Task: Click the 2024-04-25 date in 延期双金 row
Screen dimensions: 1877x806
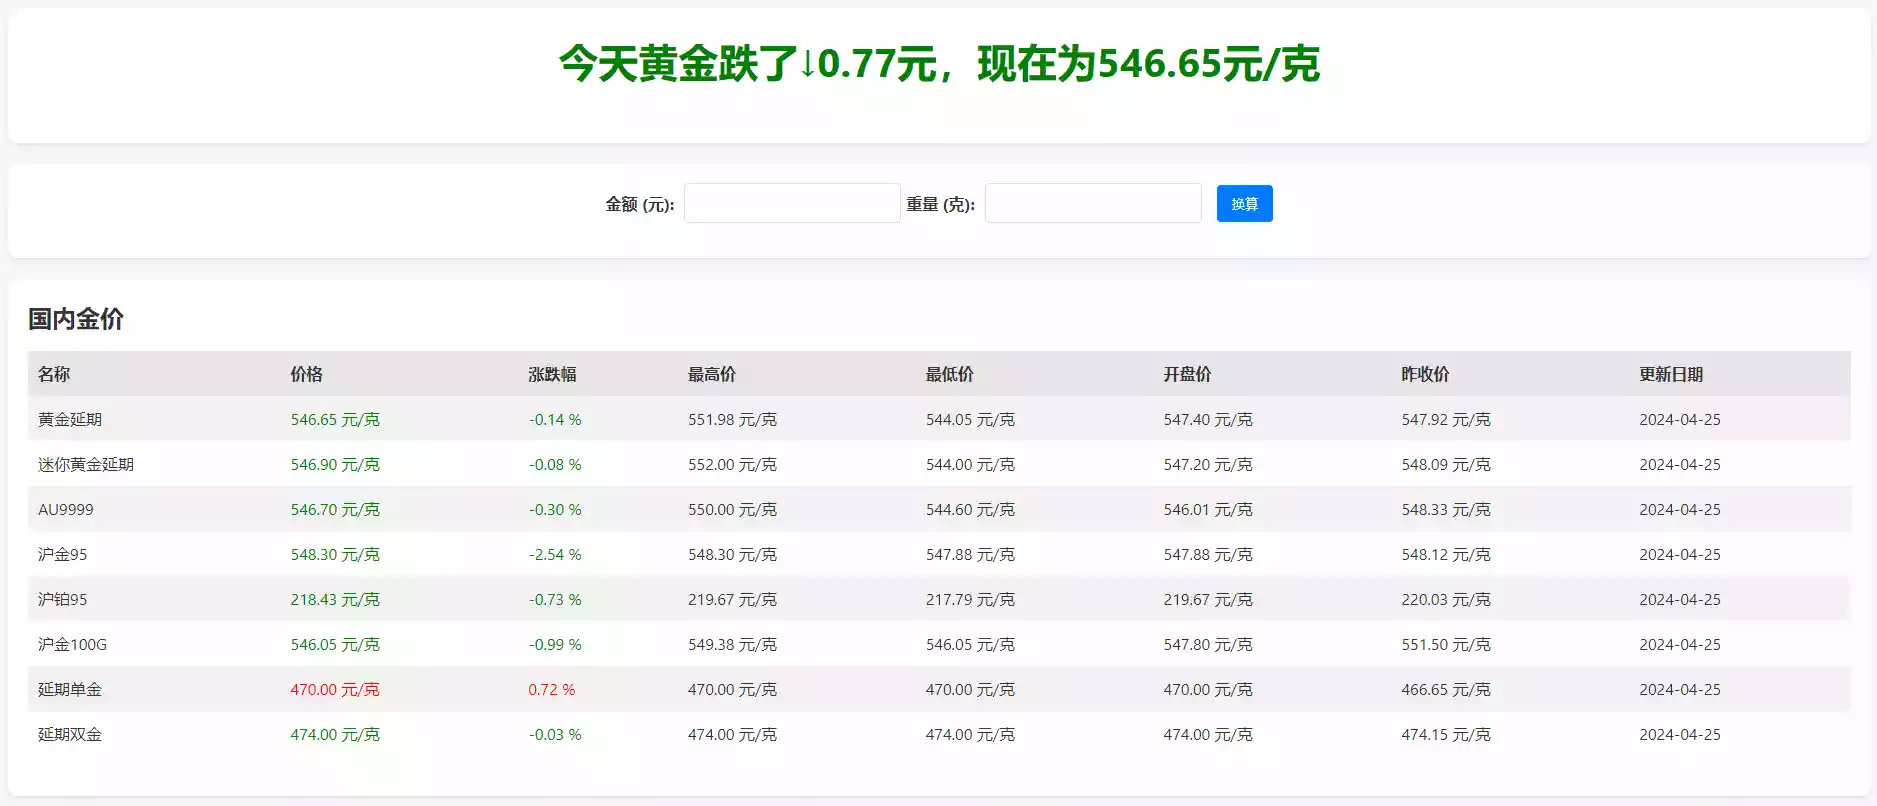Action: click(x=1680, y=734)
